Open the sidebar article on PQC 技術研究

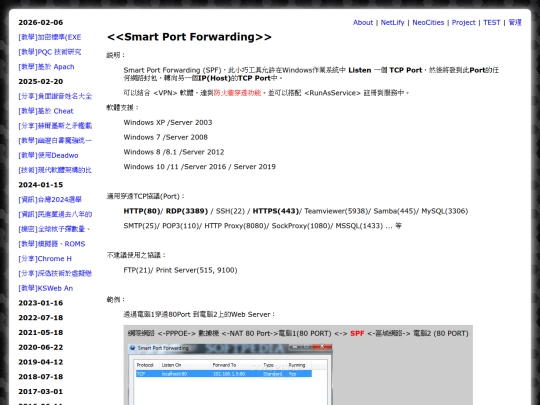pos(50,52)
